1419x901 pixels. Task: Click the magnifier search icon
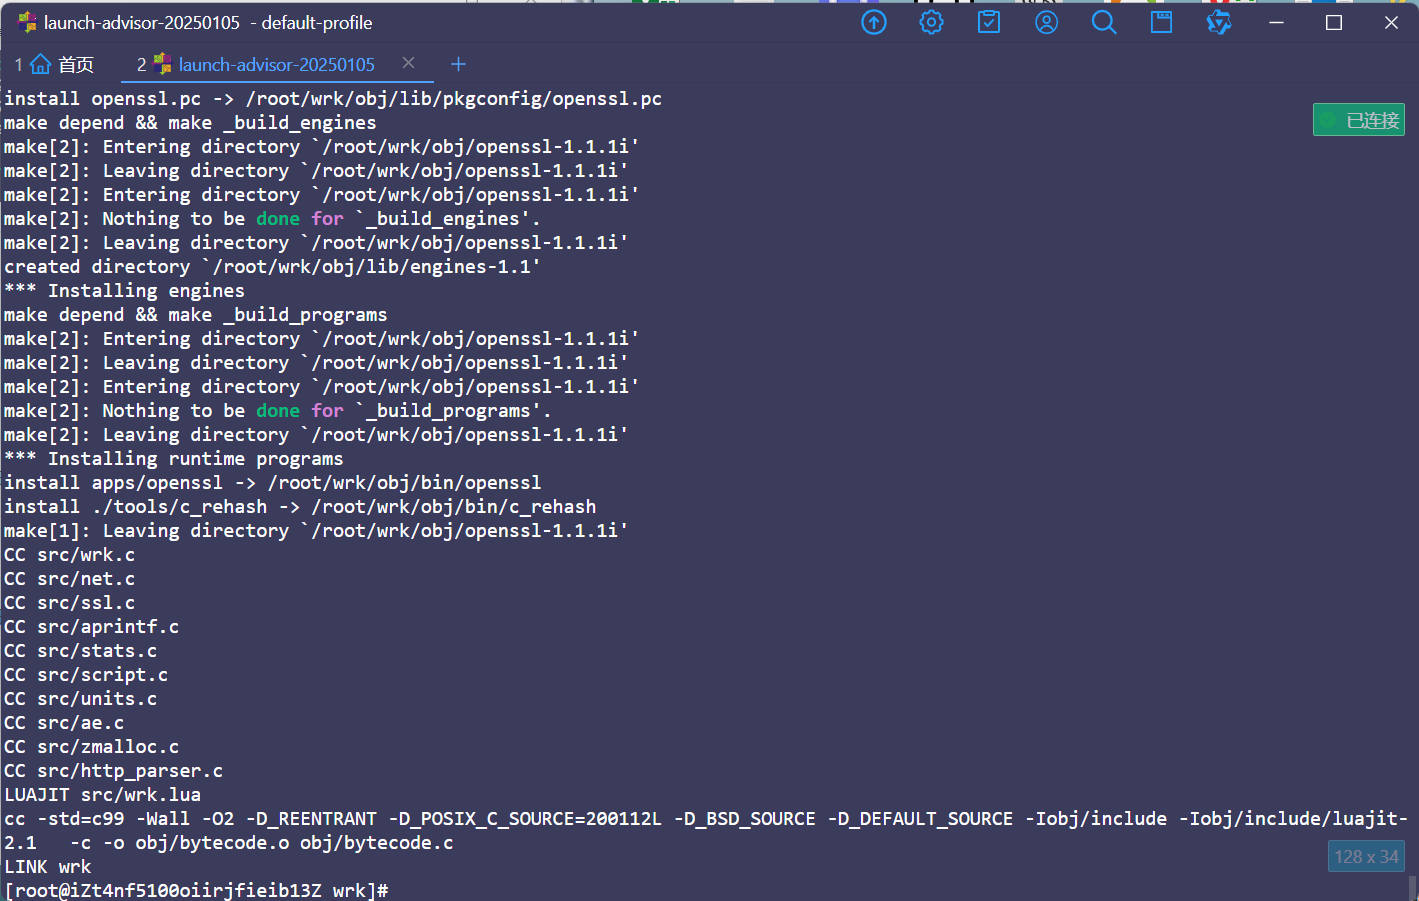click(x=1104, y=22)
